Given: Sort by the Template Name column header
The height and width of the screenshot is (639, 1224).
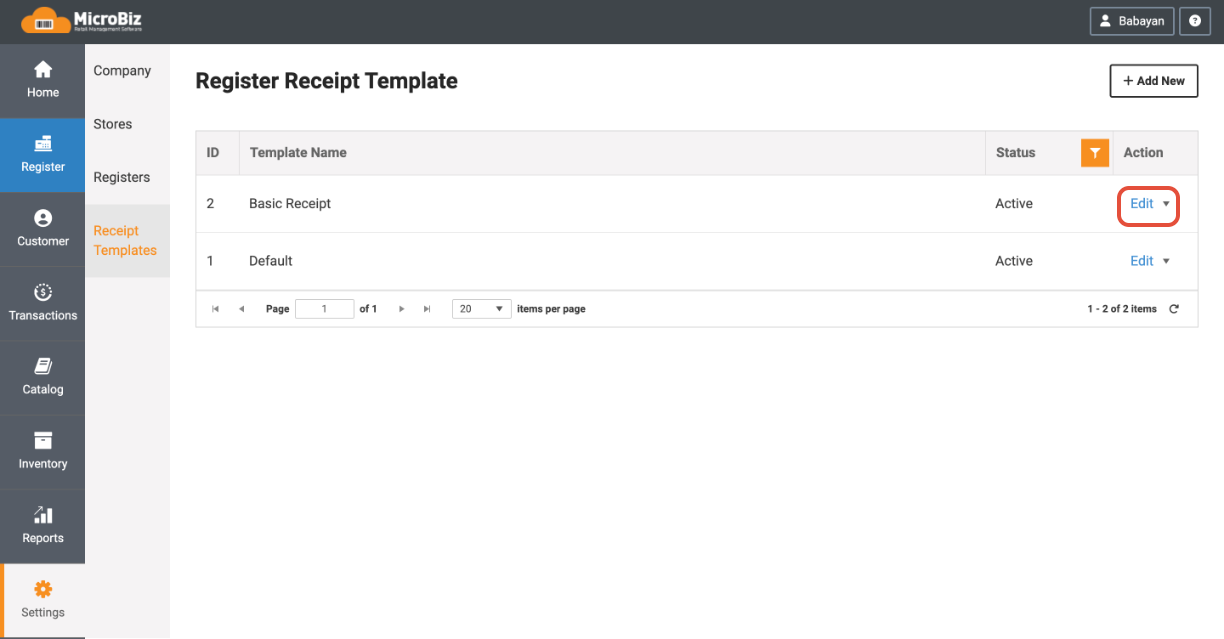Looking at the screenshot, I should 298,153.
